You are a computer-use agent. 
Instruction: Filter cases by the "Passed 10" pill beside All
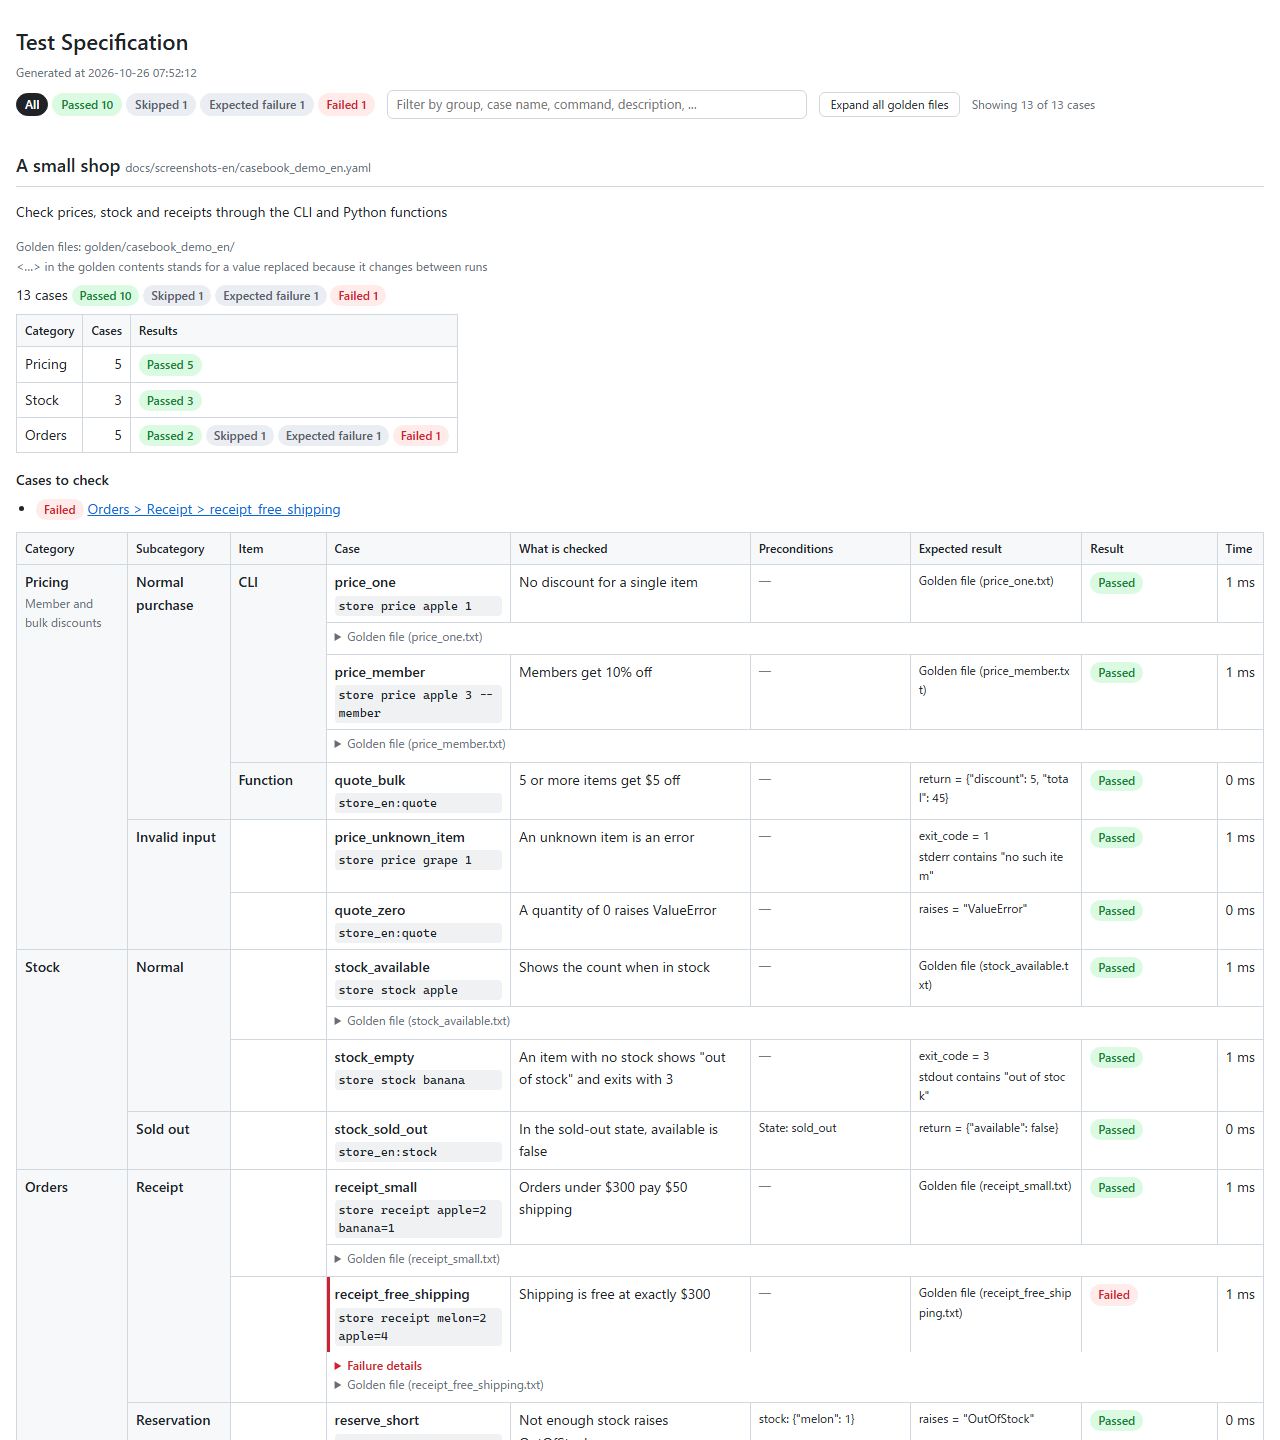click(x=87, y=105)
